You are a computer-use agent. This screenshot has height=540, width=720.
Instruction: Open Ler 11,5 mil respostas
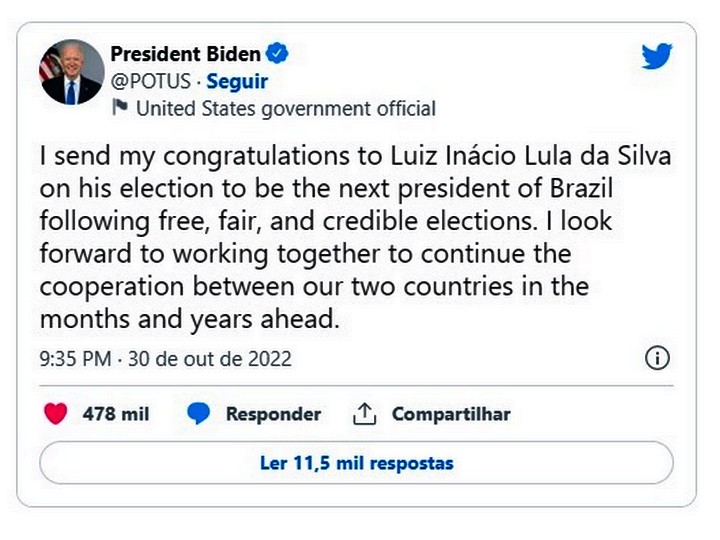click(356, 463)
